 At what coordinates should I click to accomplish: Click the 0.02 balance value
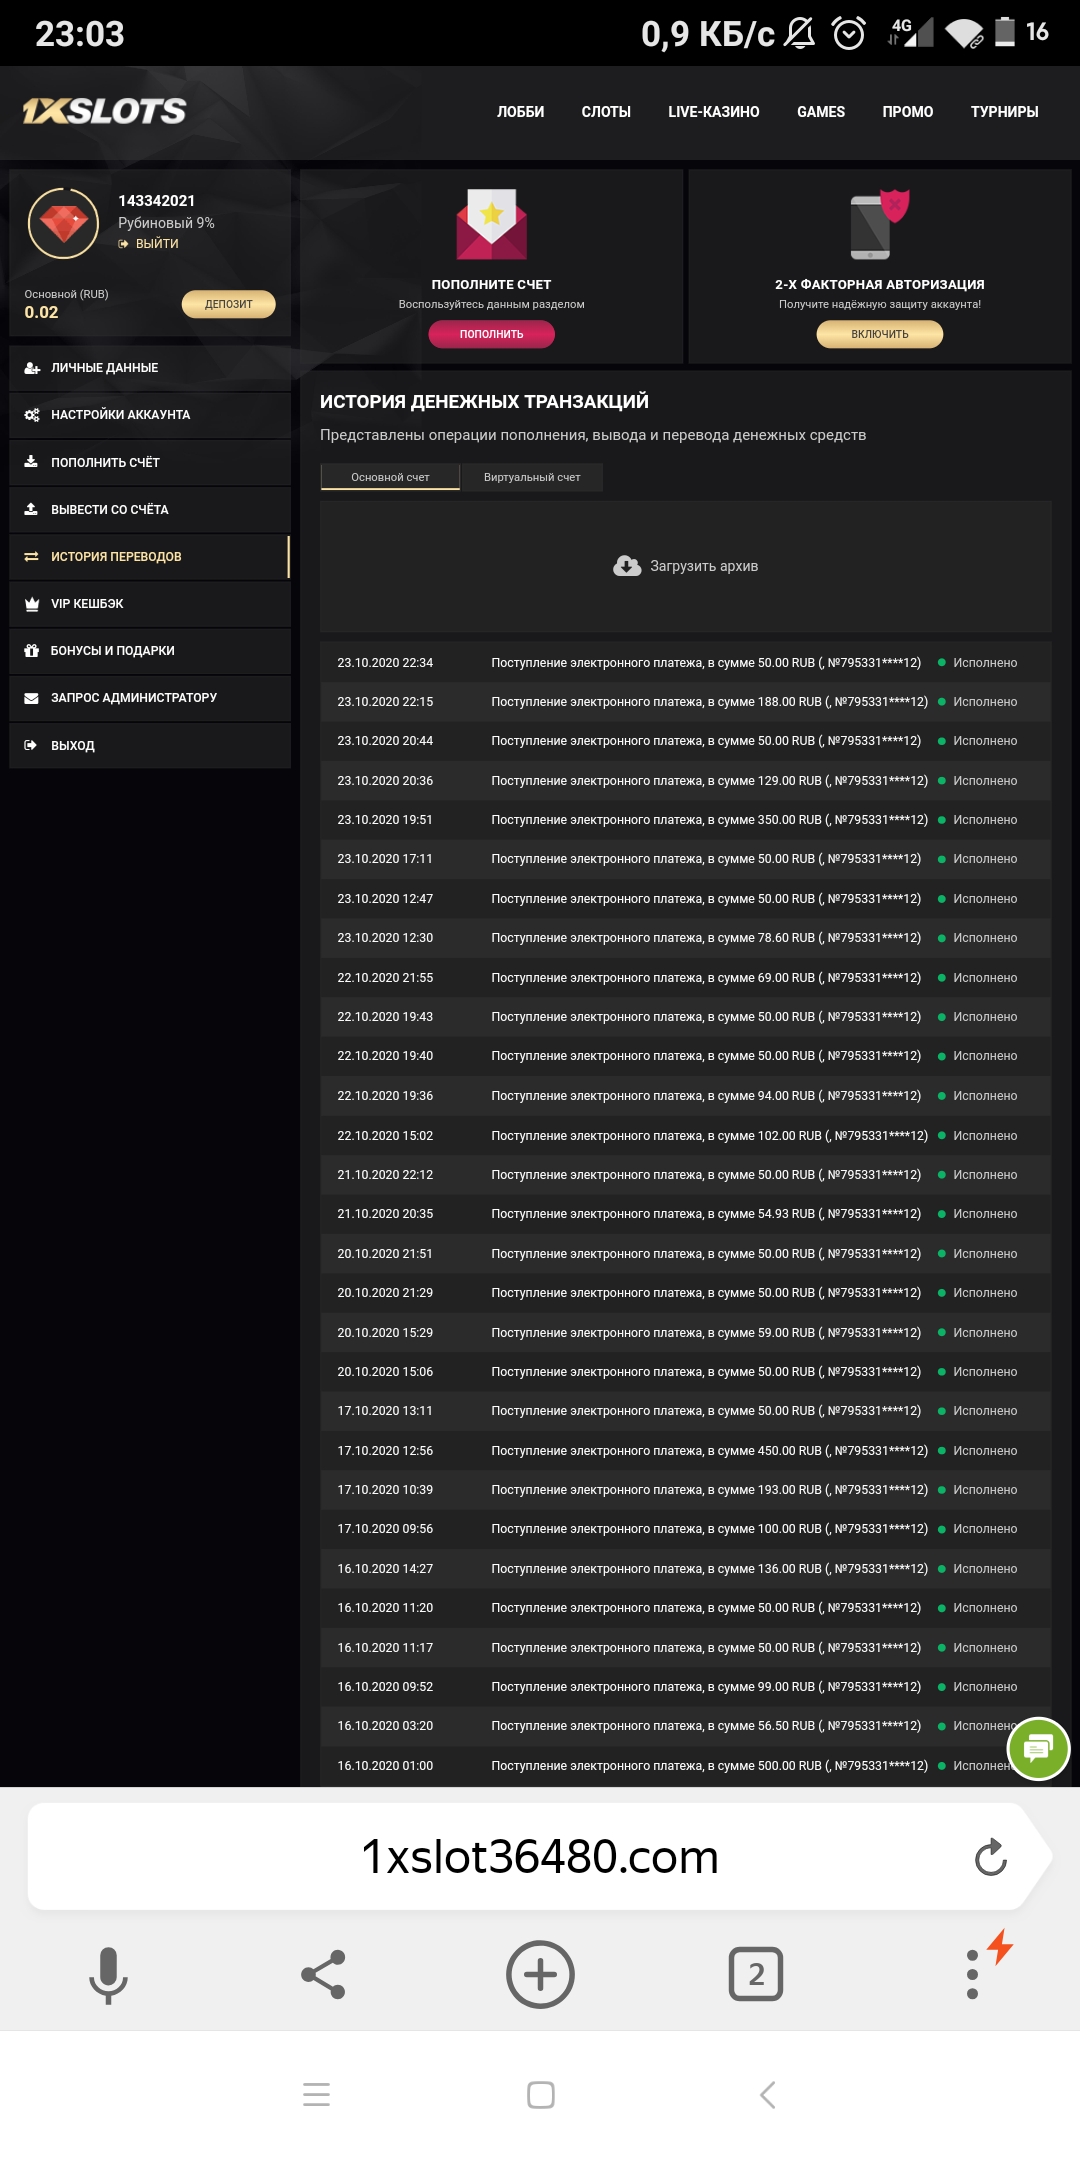[x=41, y=312]
